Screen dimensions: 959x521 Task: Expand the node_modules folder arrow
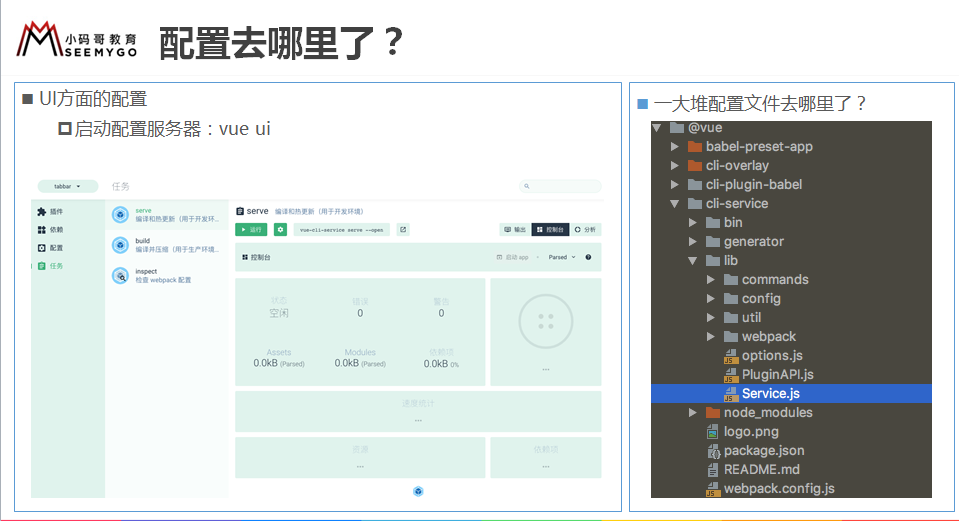(x=692, y=413)
